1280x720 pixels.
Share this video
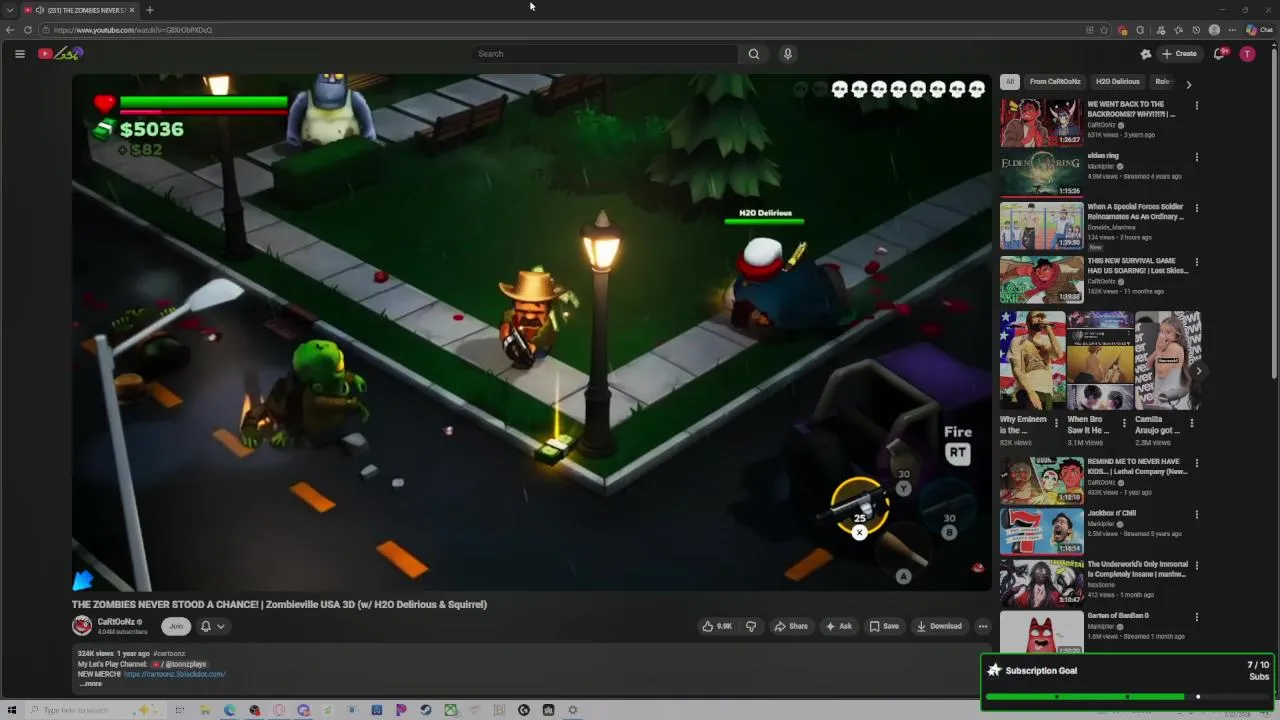coord(791,626)
